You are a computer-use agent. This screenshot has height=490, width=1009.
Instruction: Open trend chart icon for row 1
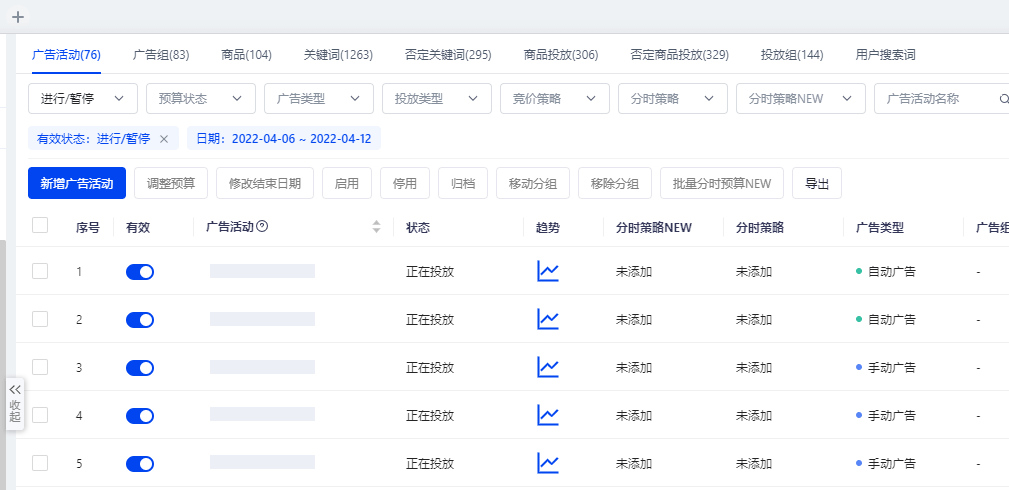547,271
